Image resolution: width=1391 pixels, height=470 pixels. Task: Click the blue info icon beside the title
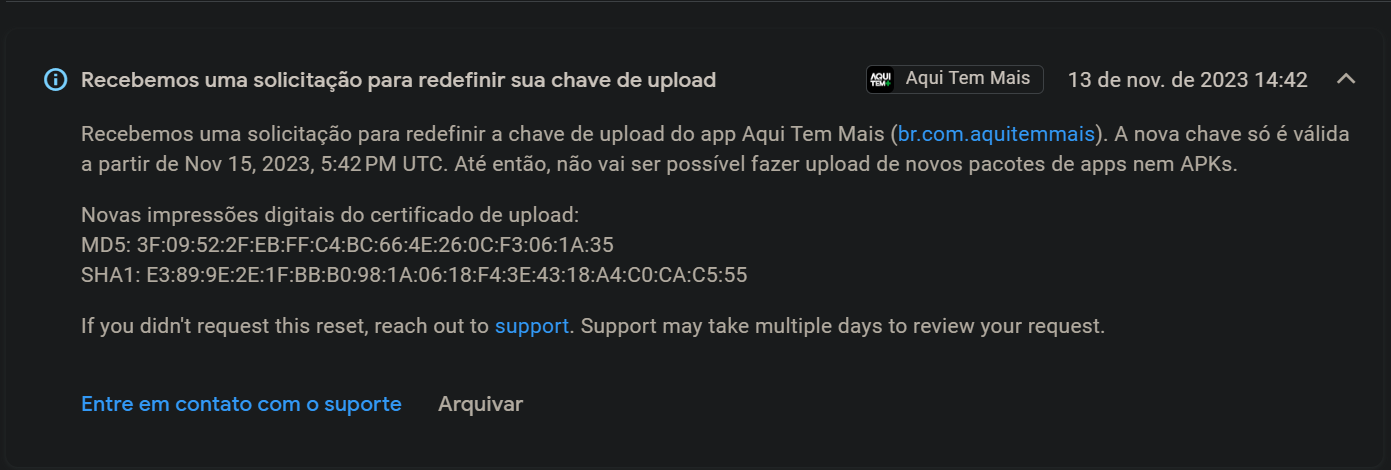tap(56, 80)
